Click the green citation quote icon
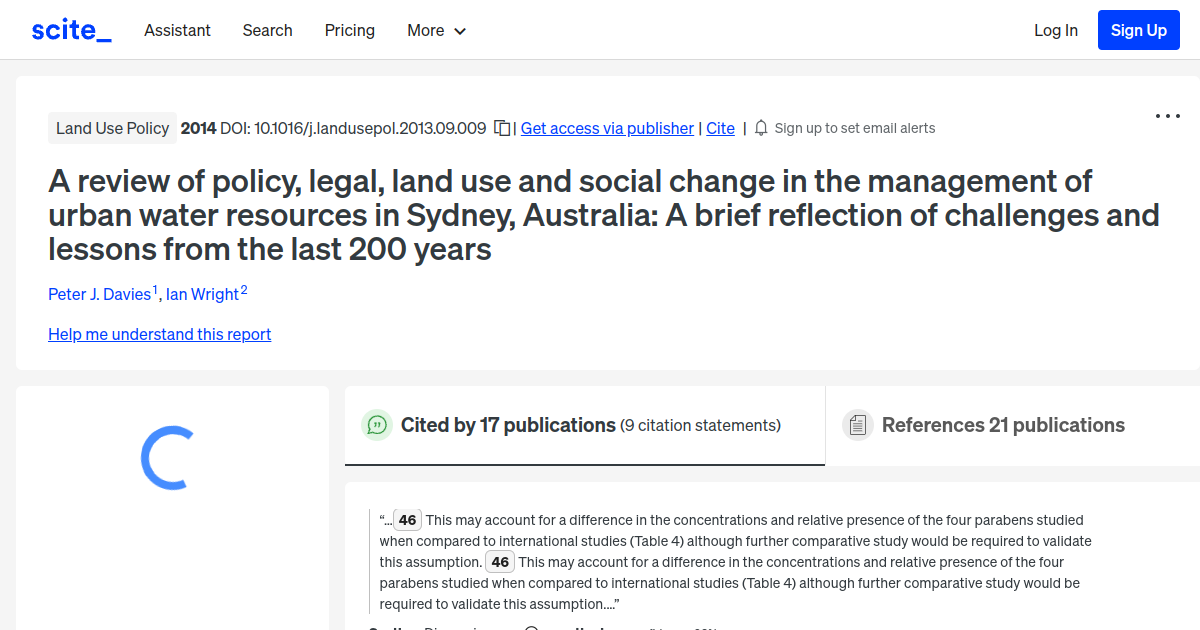This screenshot has height=630, width=1200. point(376,425)
